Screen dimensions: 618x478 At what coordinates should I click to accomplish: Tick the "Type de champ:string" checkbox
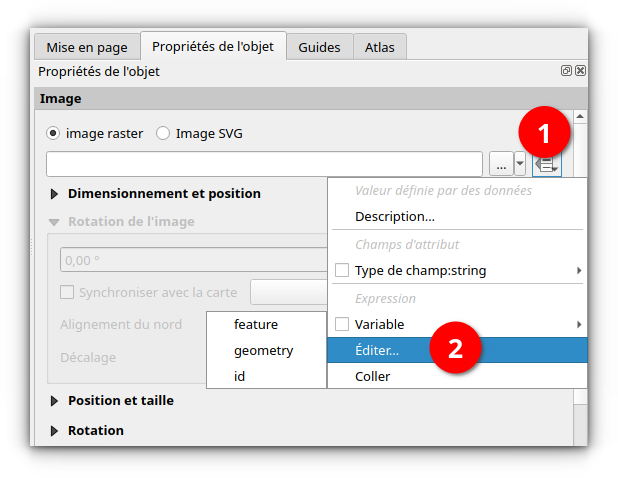tap(342, 270)
